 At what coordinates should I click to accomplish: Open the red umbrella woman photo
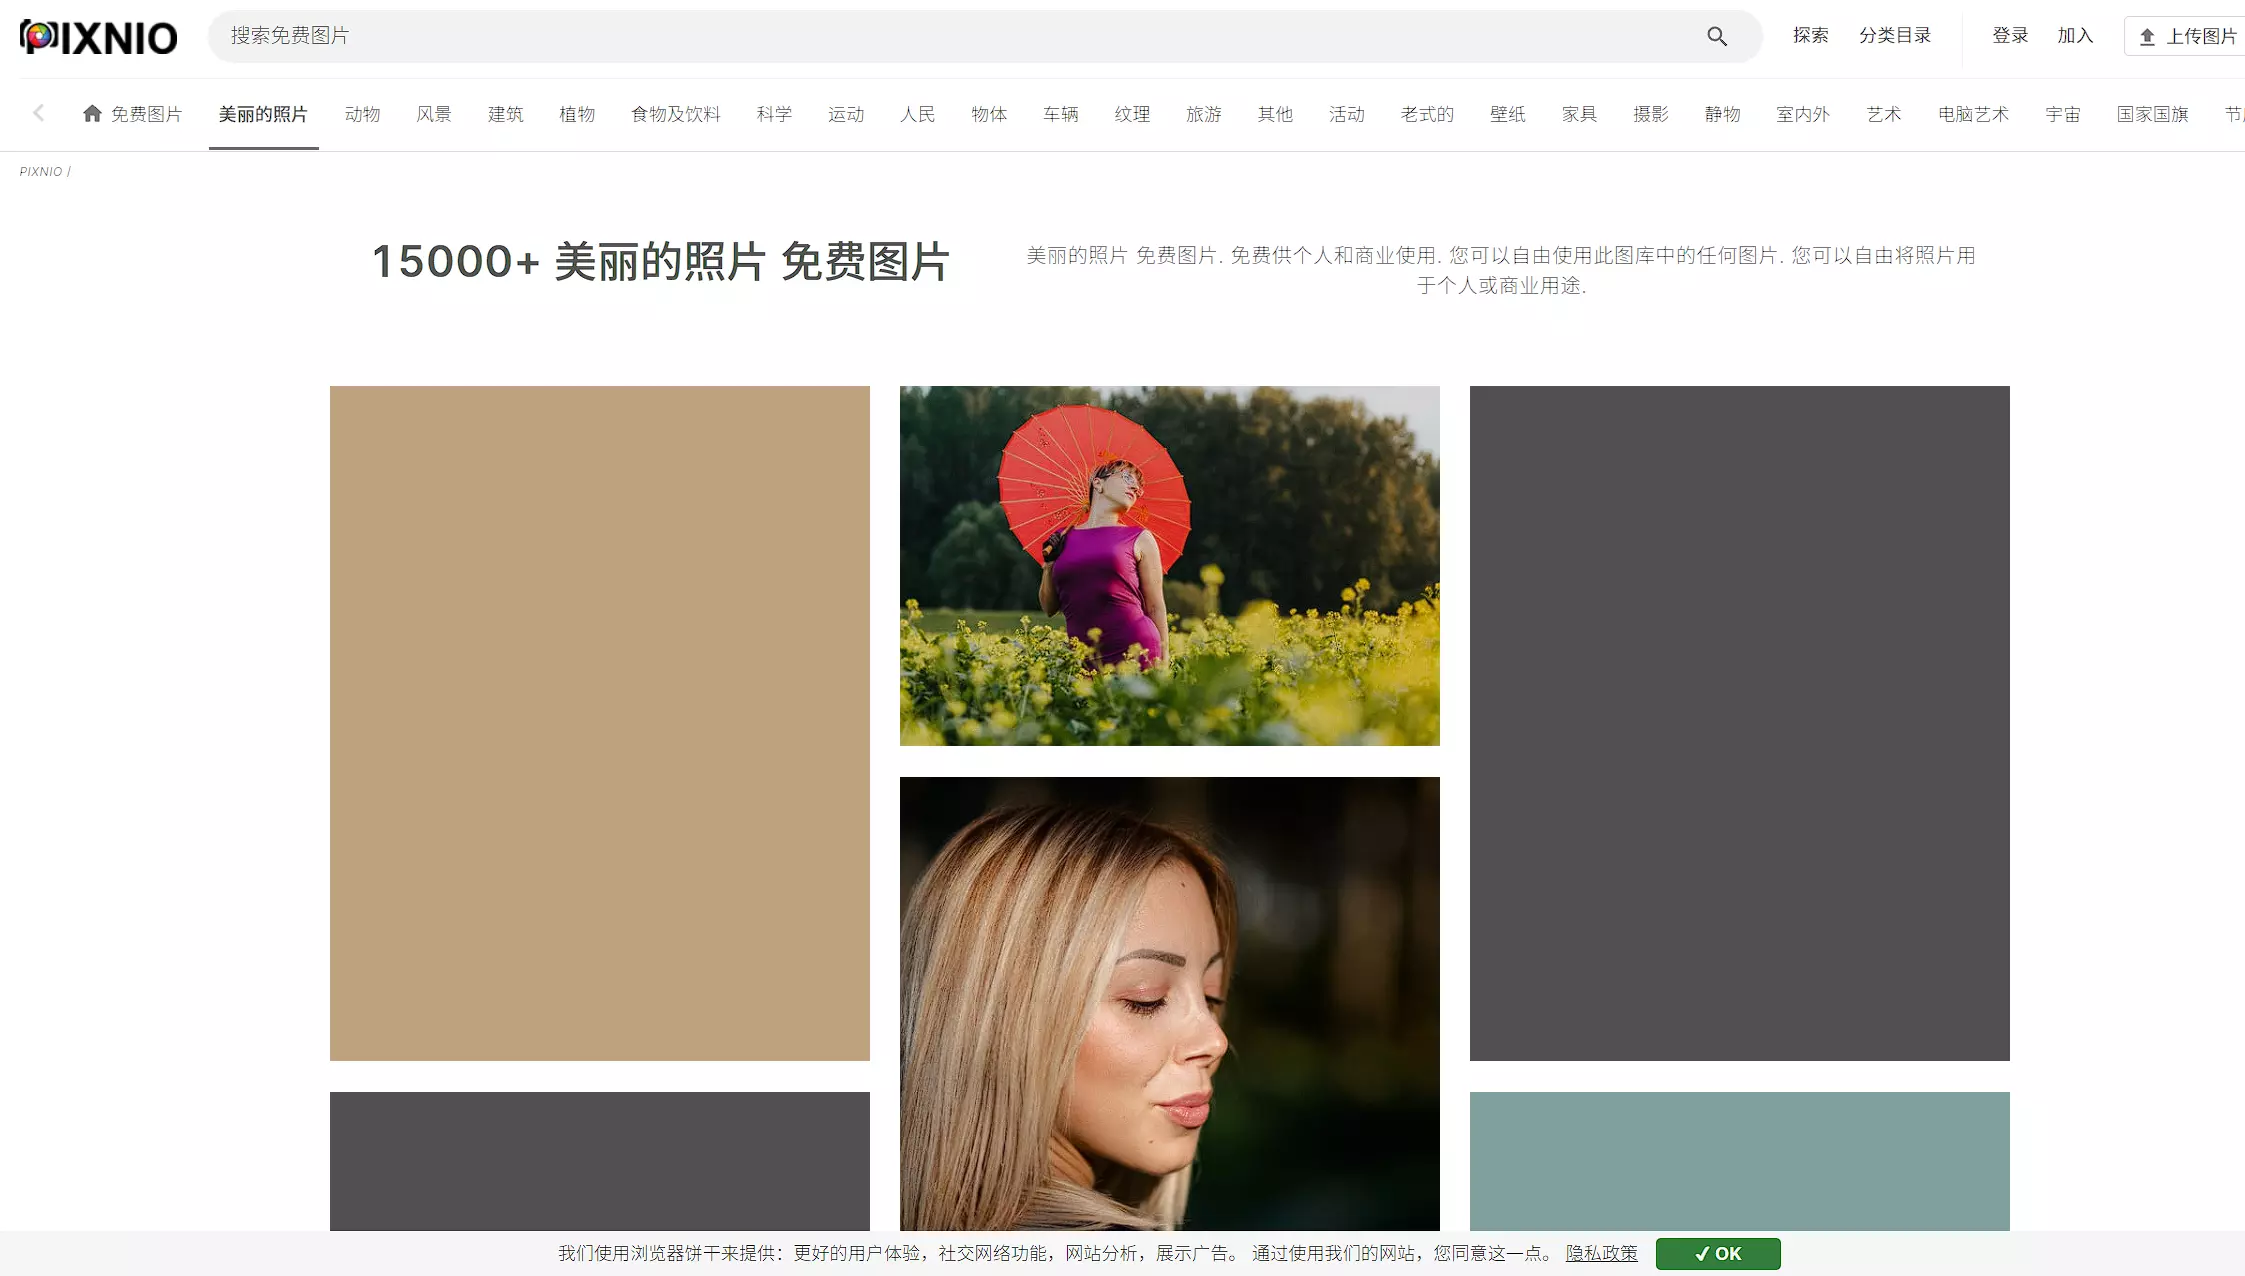pos(1169,565)
